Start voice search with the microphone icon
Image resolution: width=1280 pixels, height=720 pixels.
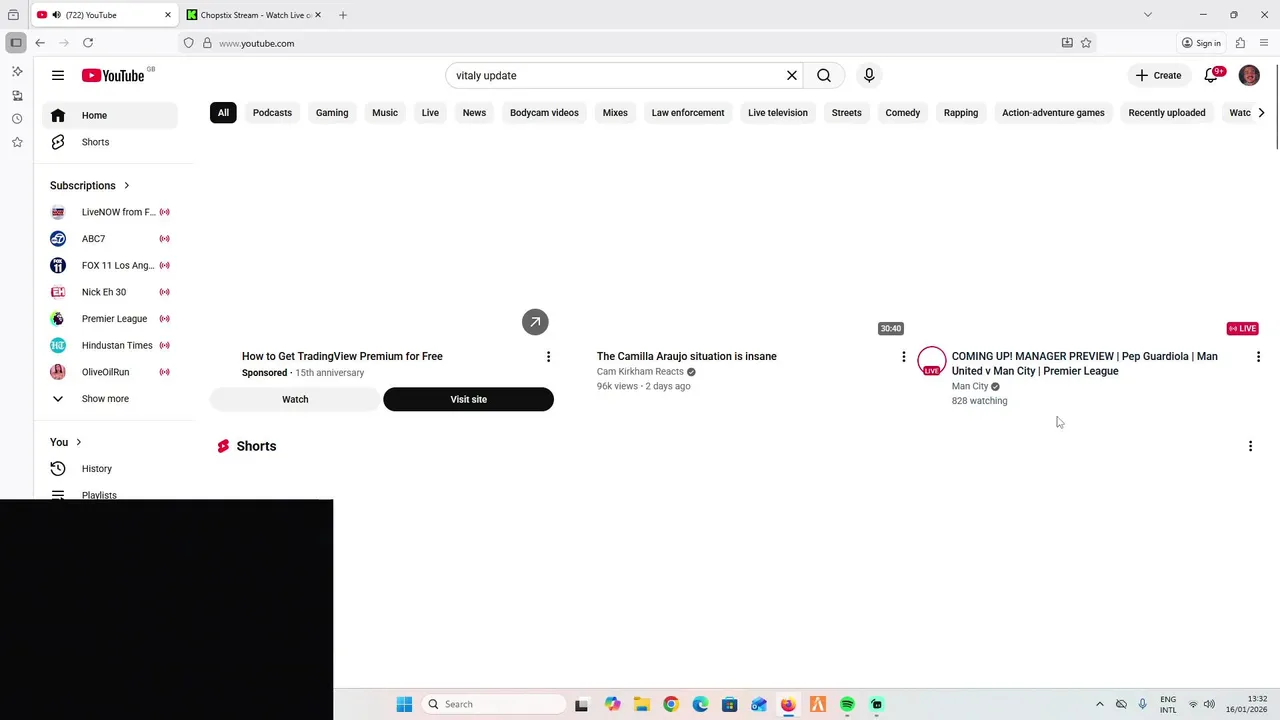coord(869,75)
